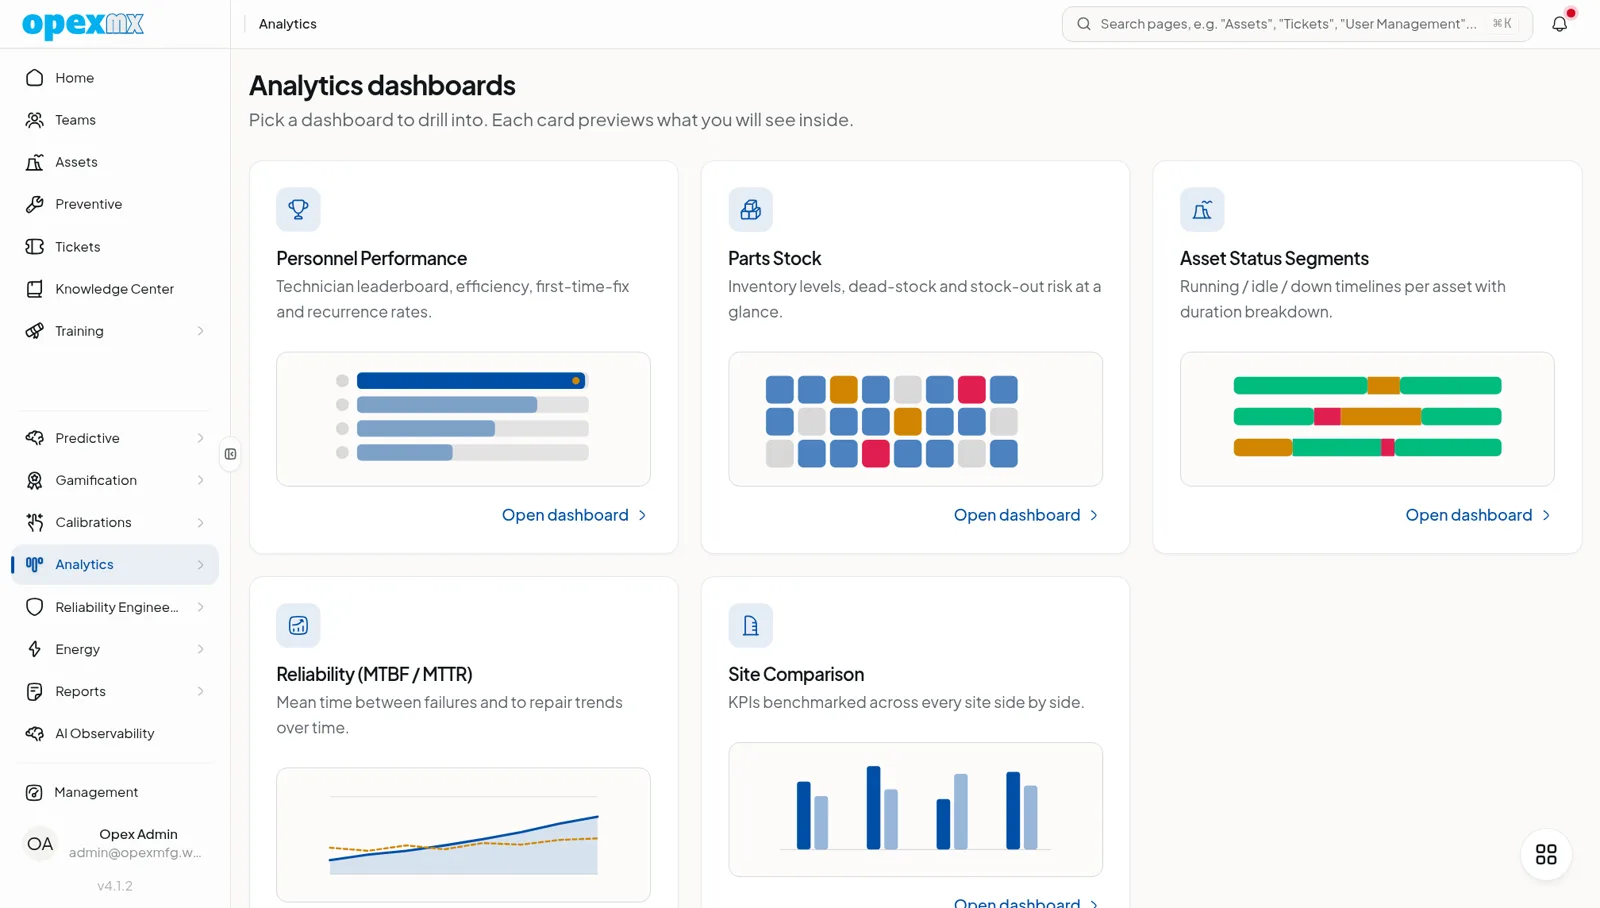Click the Personnel Performance card title
1600x908 pixels.
tap(371, 259)
